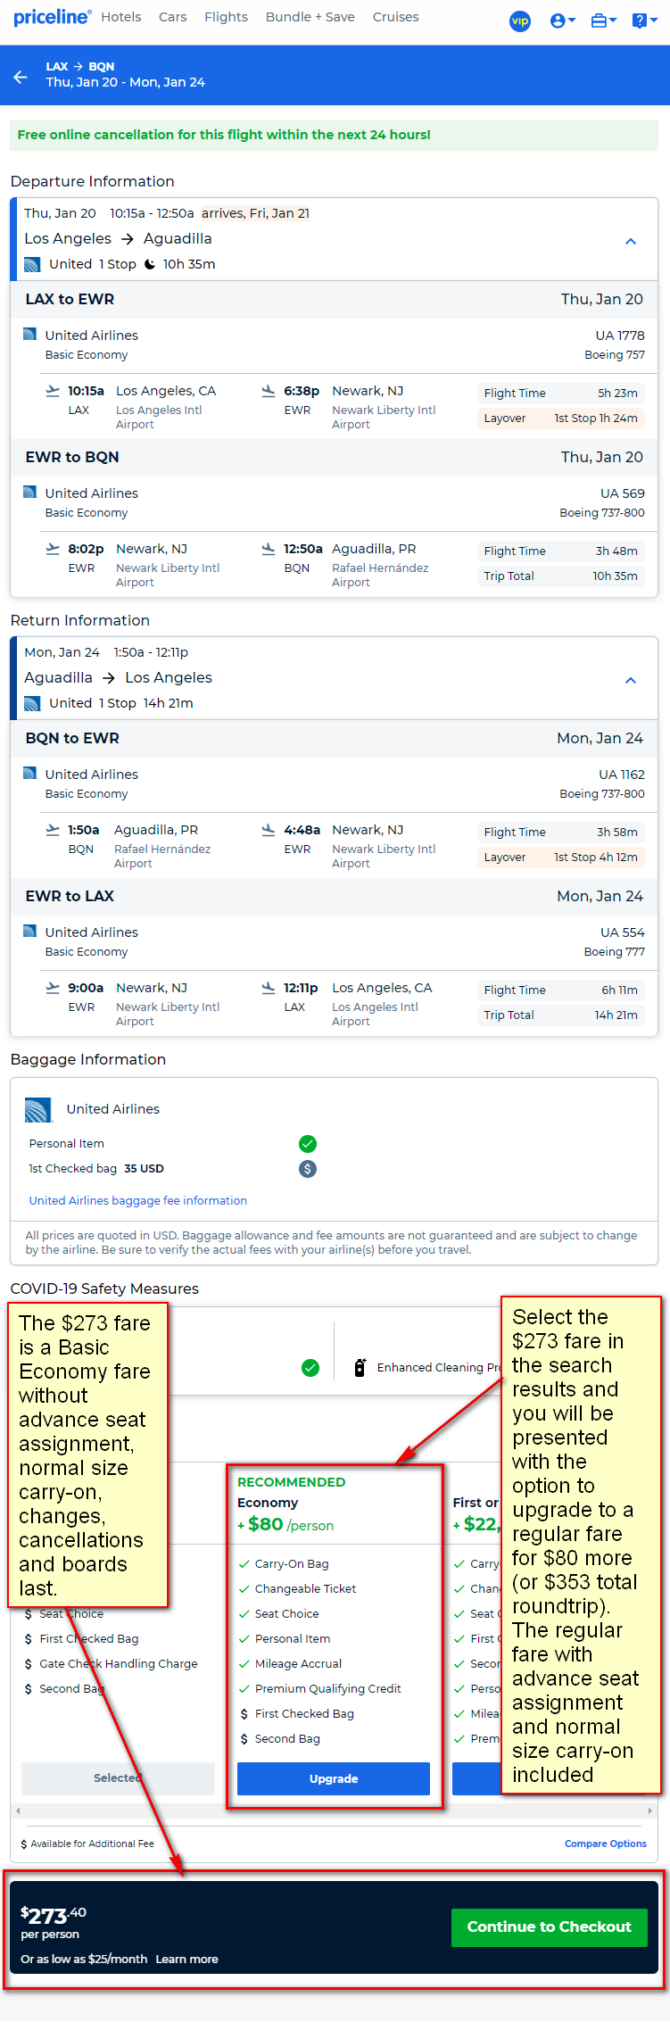The width and height of the screenshot is (670, 2022).
Task: Click the Personal Item green checkmark icon
Action: point(308,1143)
